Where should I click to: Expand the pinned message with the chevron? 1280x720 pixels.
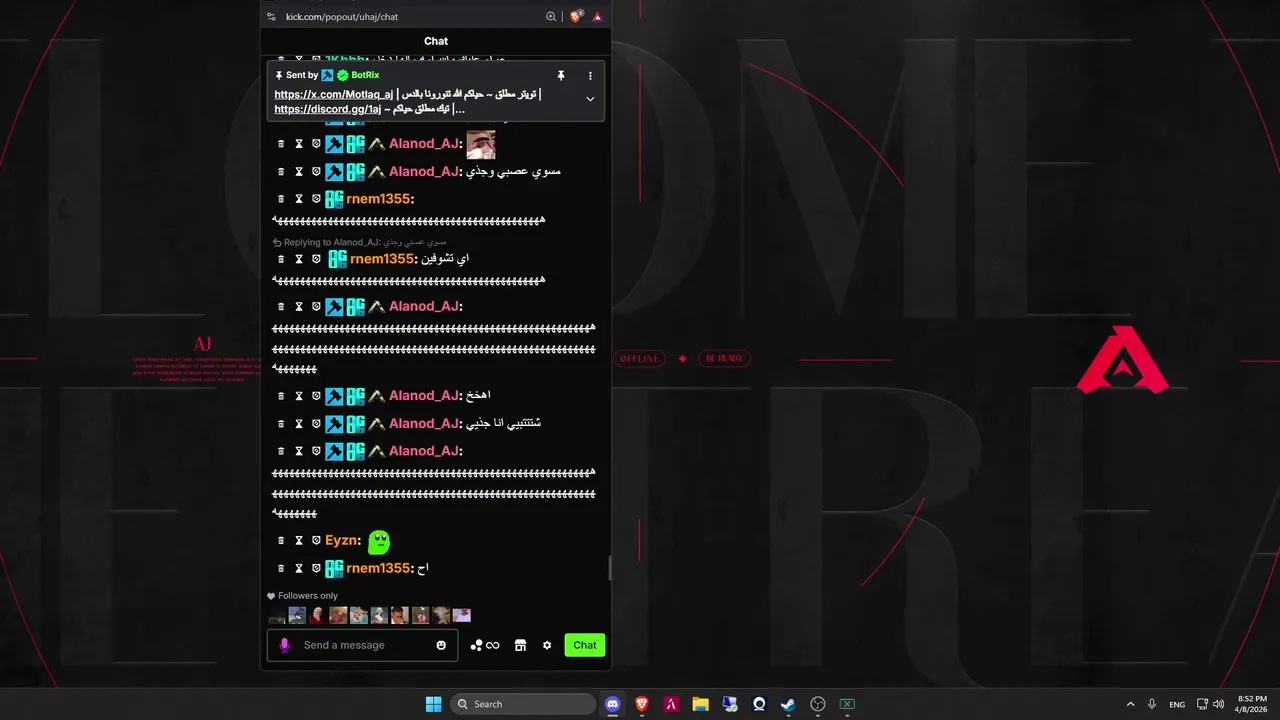pyautogui.click(x=590, y=99)
